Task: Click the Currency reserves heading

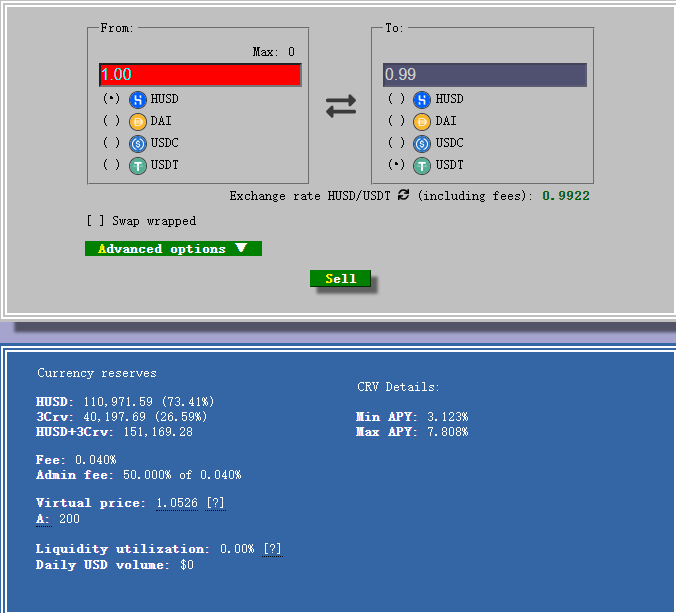Action: click(97, 373)
